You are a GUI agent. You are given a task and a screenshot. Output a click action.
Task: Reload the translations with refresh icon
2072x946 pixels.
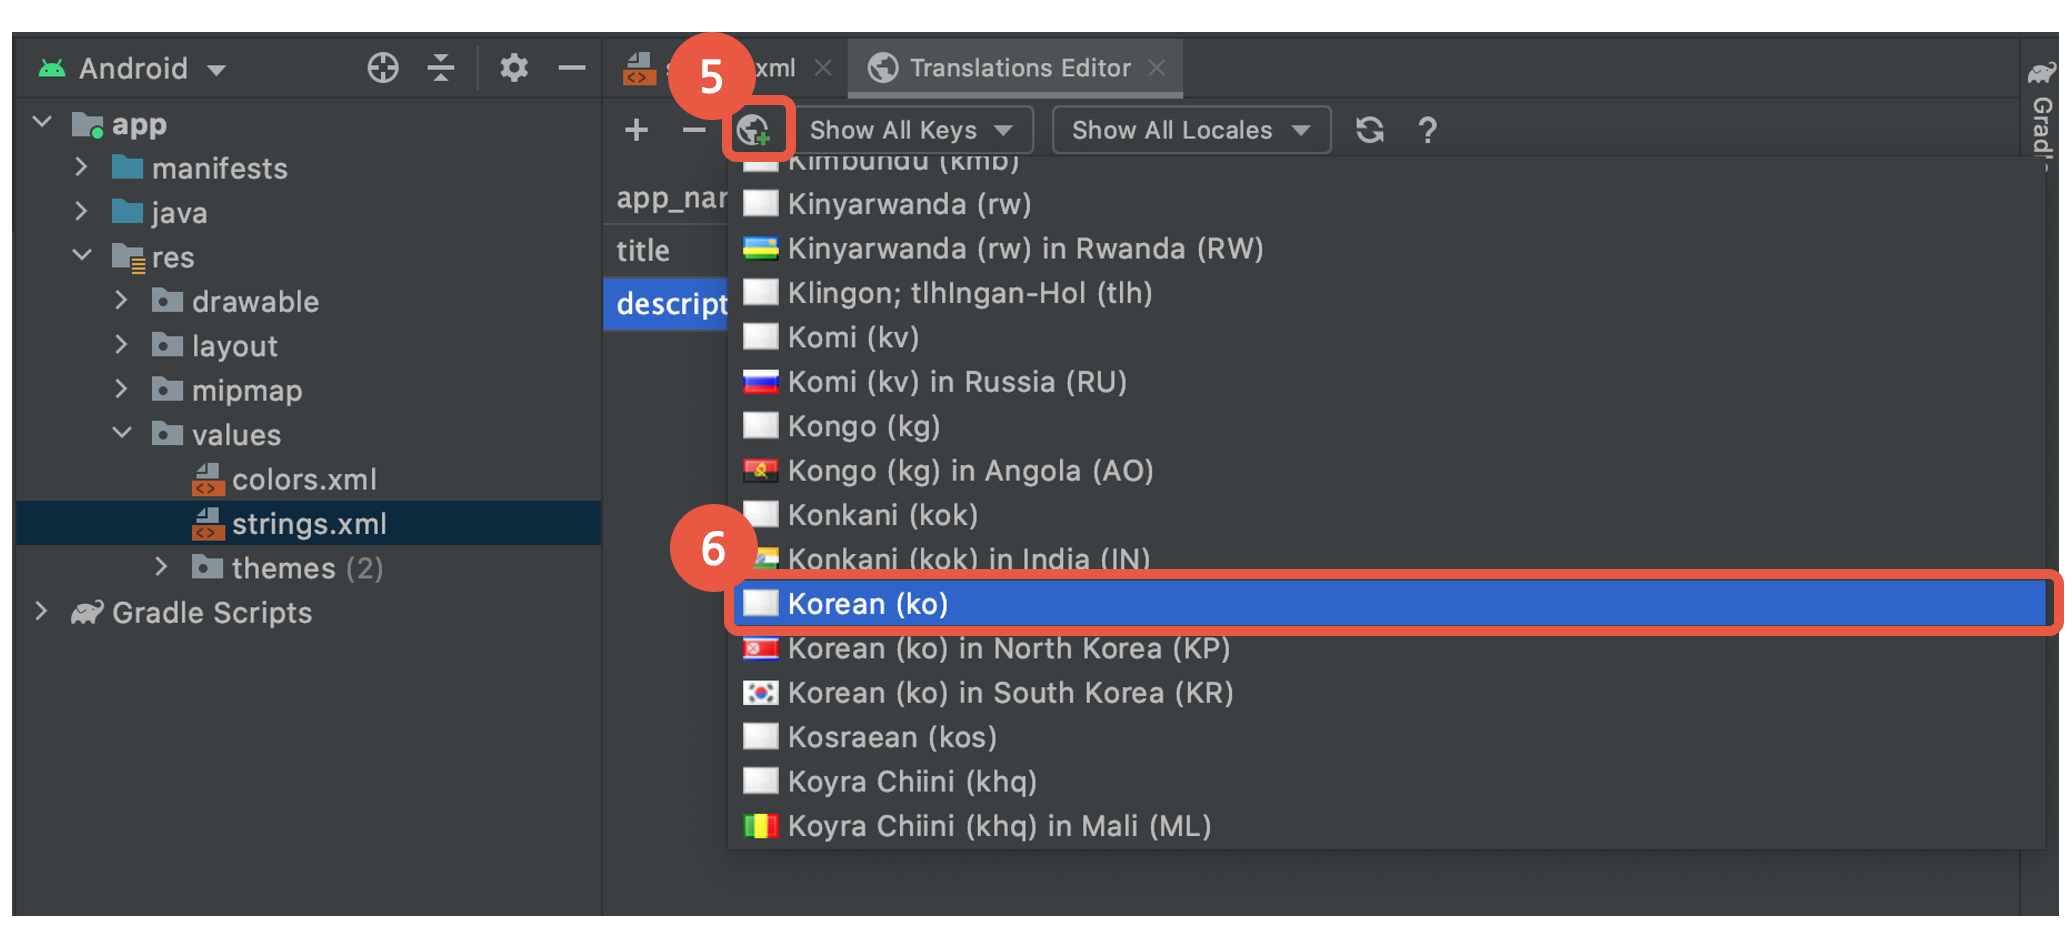(x=1369, y=130)
